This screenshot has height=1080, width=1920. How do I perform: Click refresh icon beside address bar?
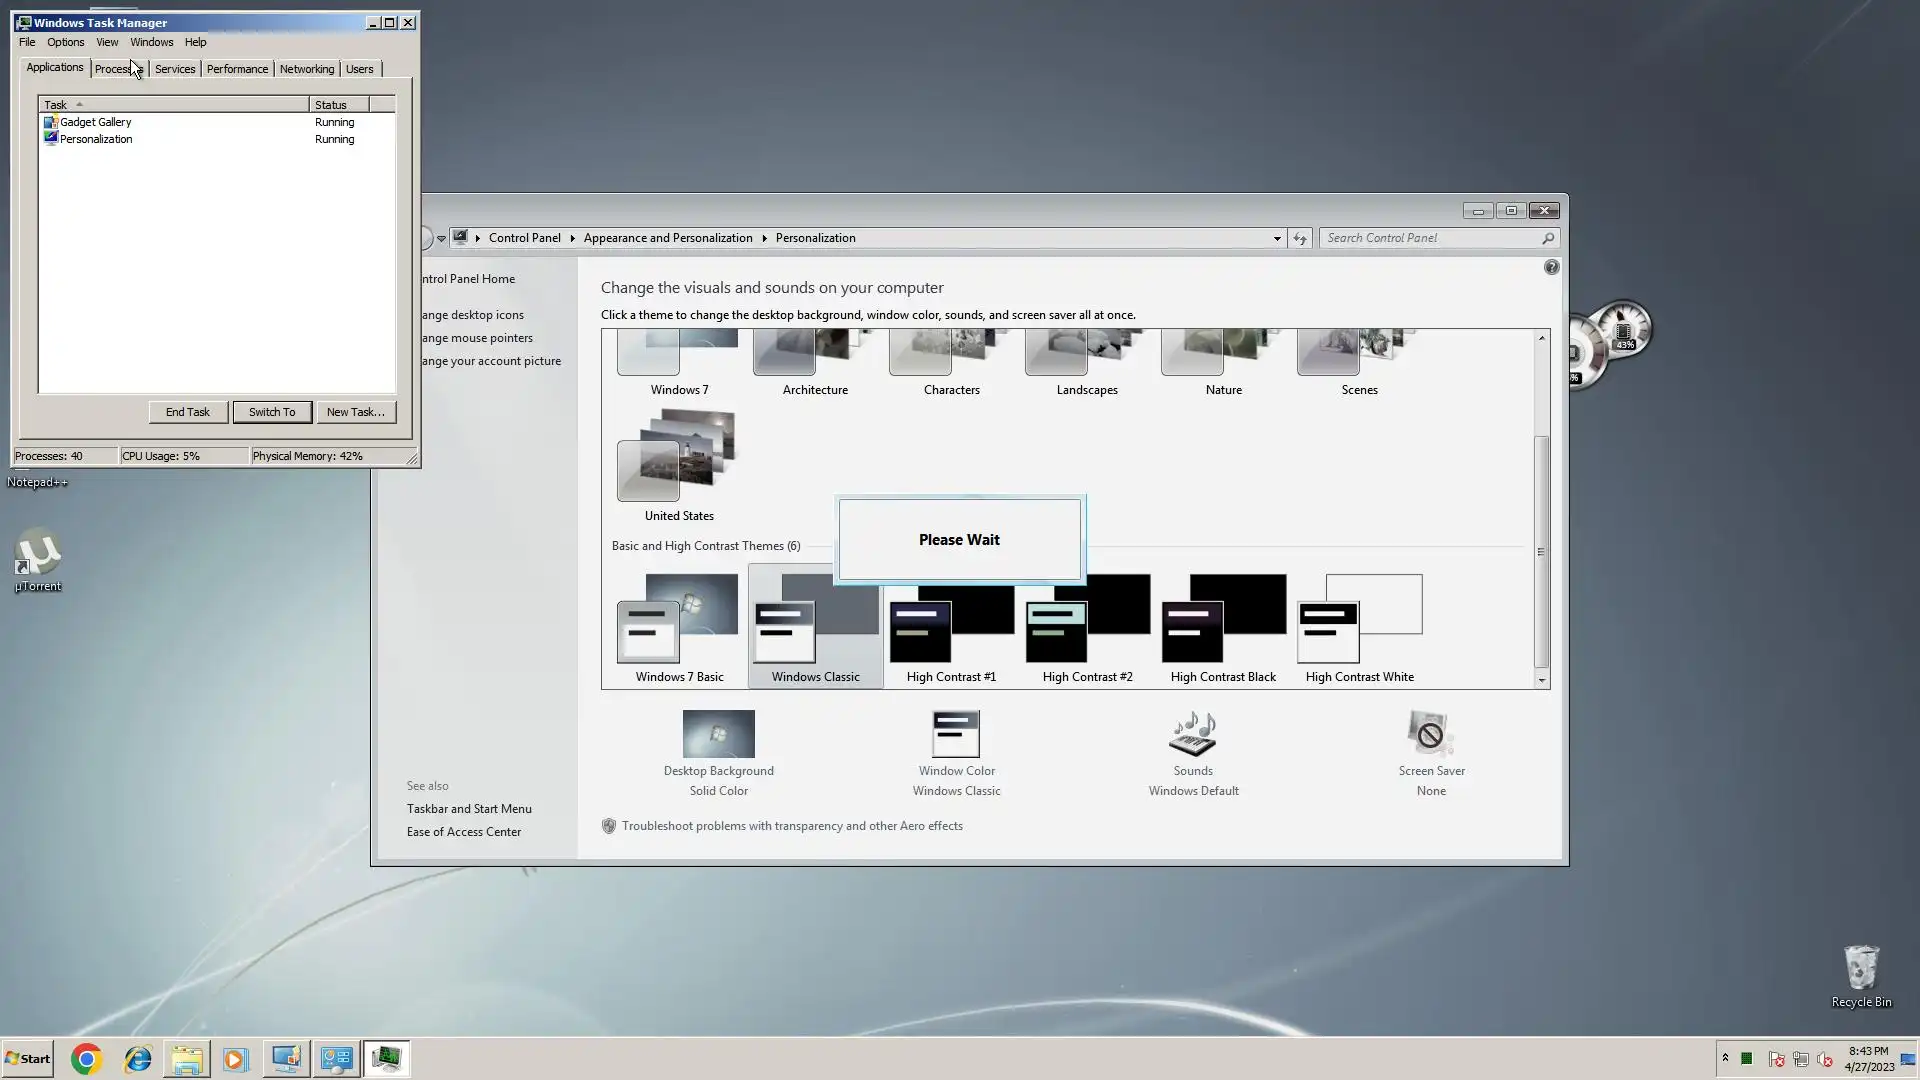[x=1299, y=238]
